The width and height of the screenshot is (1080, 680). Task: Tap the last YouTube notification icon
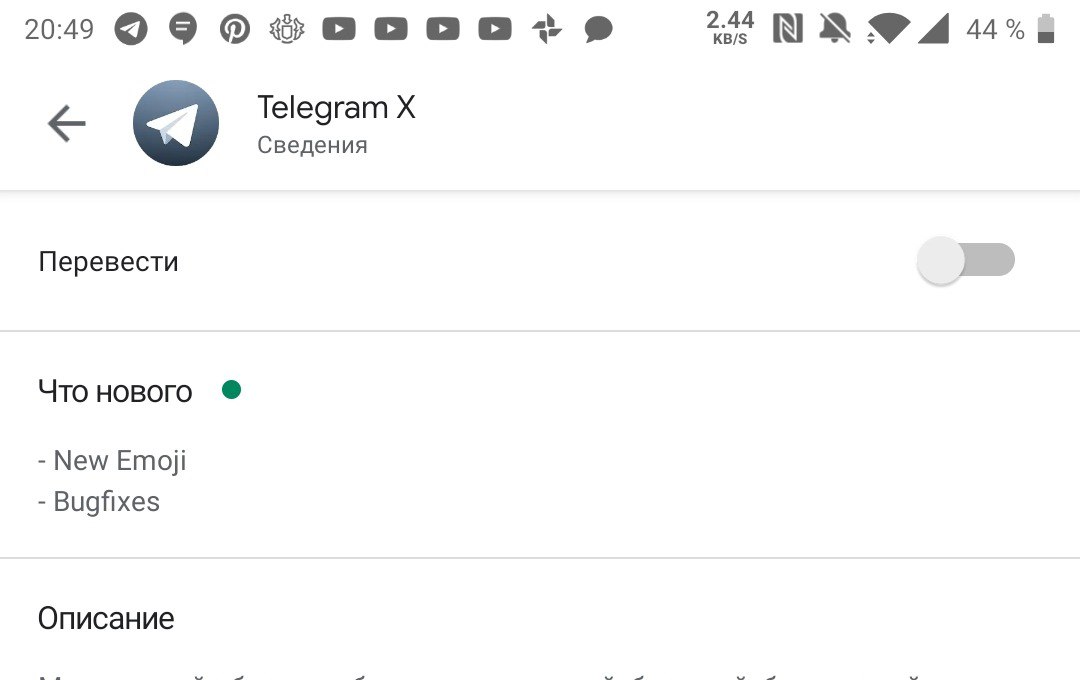point(495,29)
